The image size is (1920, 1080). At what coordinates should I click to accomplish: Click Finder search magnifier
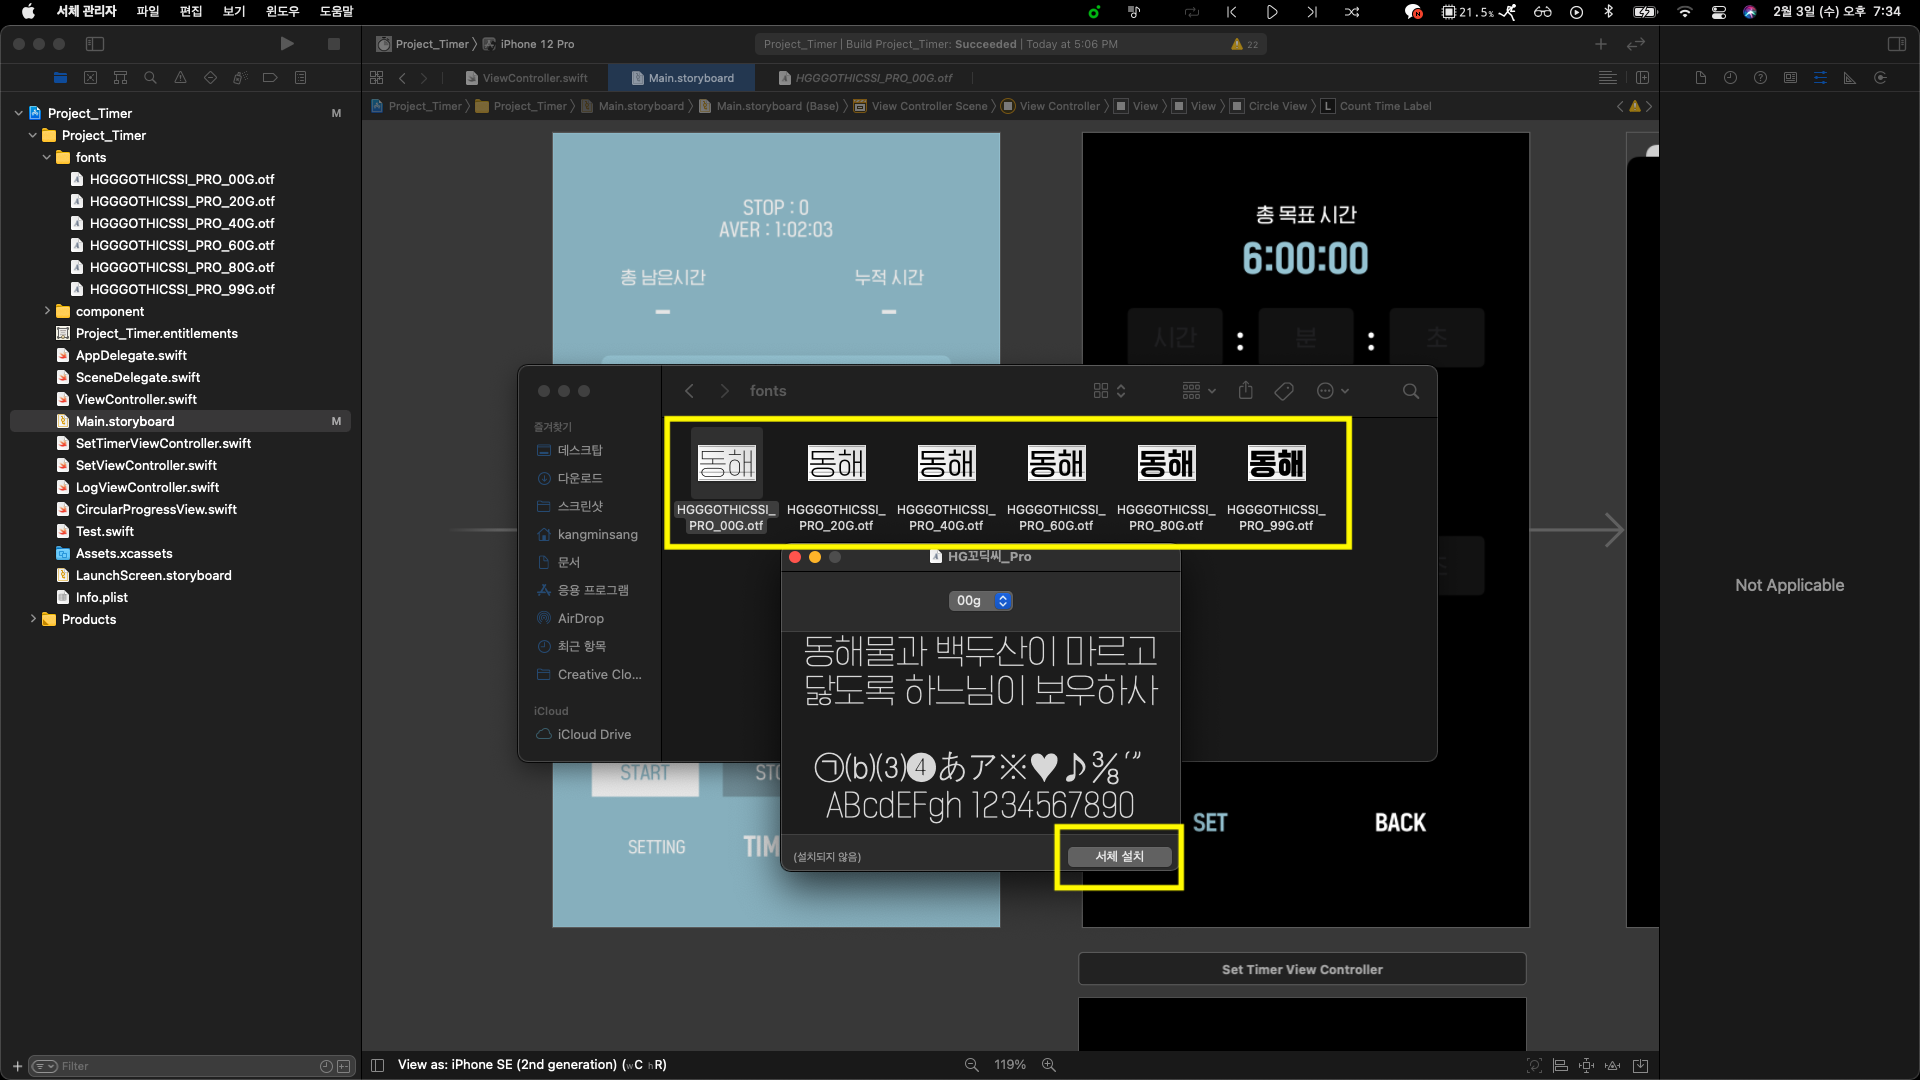point(1411,391)
